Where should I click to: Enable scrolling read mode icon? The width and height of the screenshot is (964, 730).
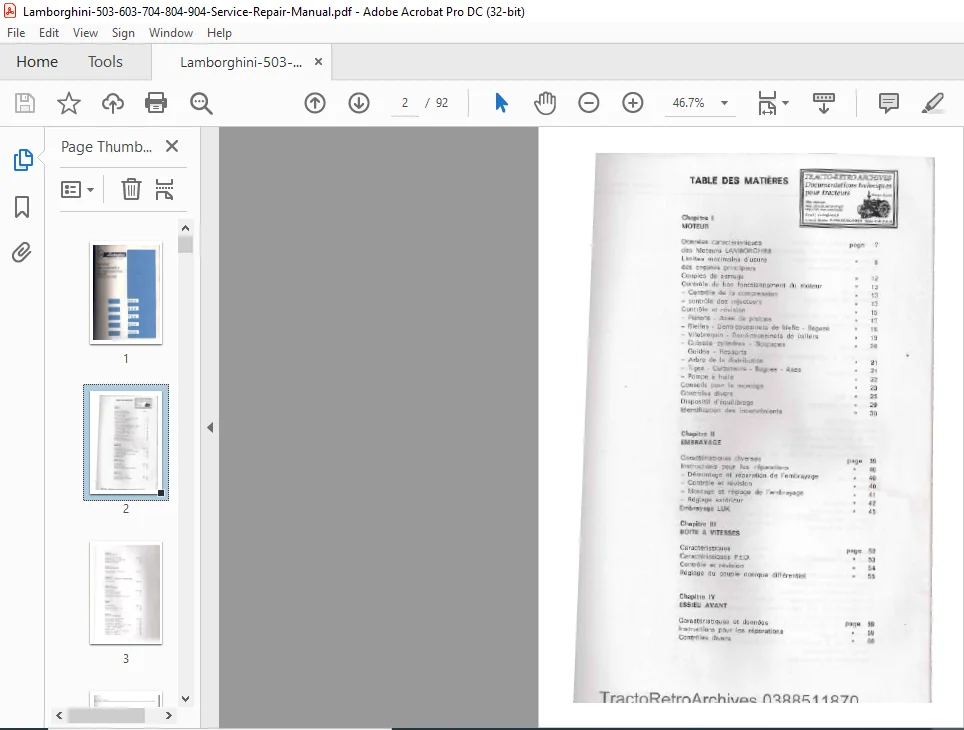823,103
